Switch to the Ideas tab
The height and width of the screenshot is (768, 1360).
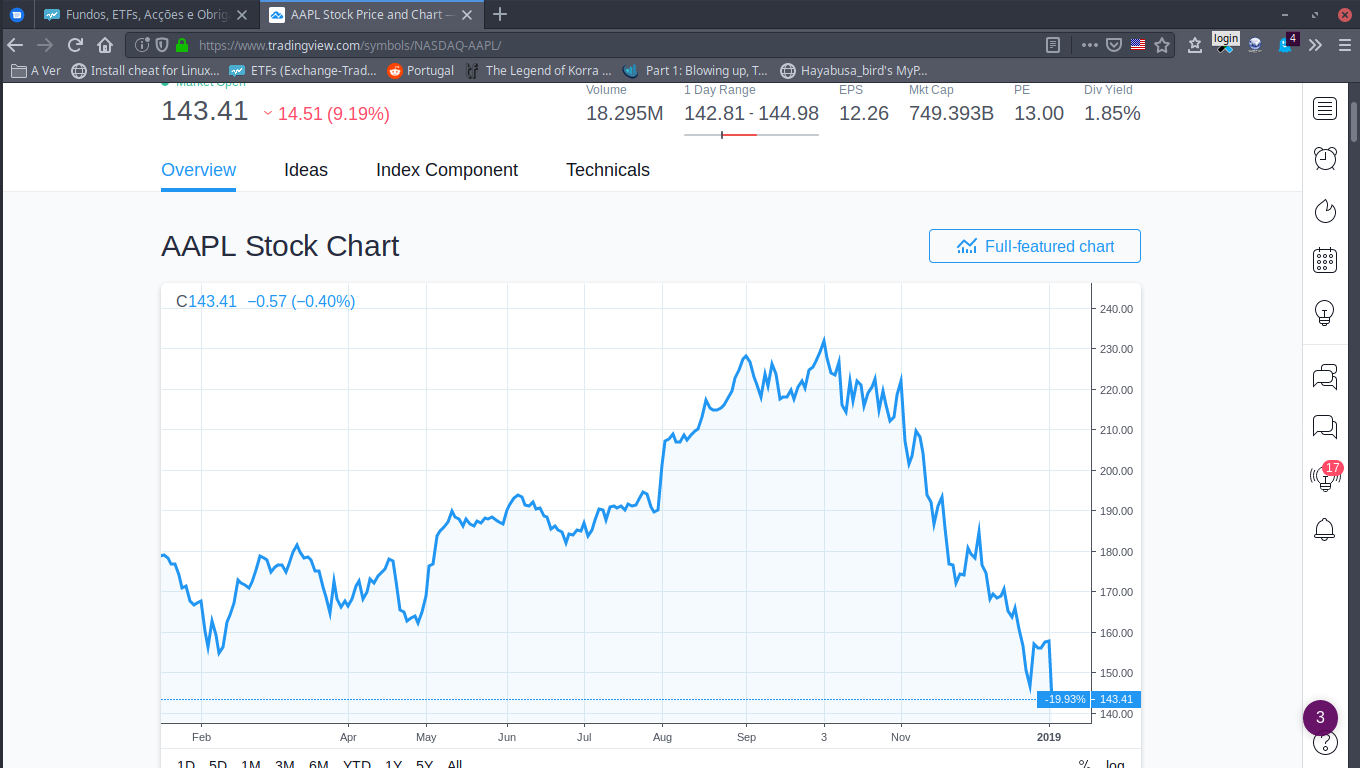point(306,170)
